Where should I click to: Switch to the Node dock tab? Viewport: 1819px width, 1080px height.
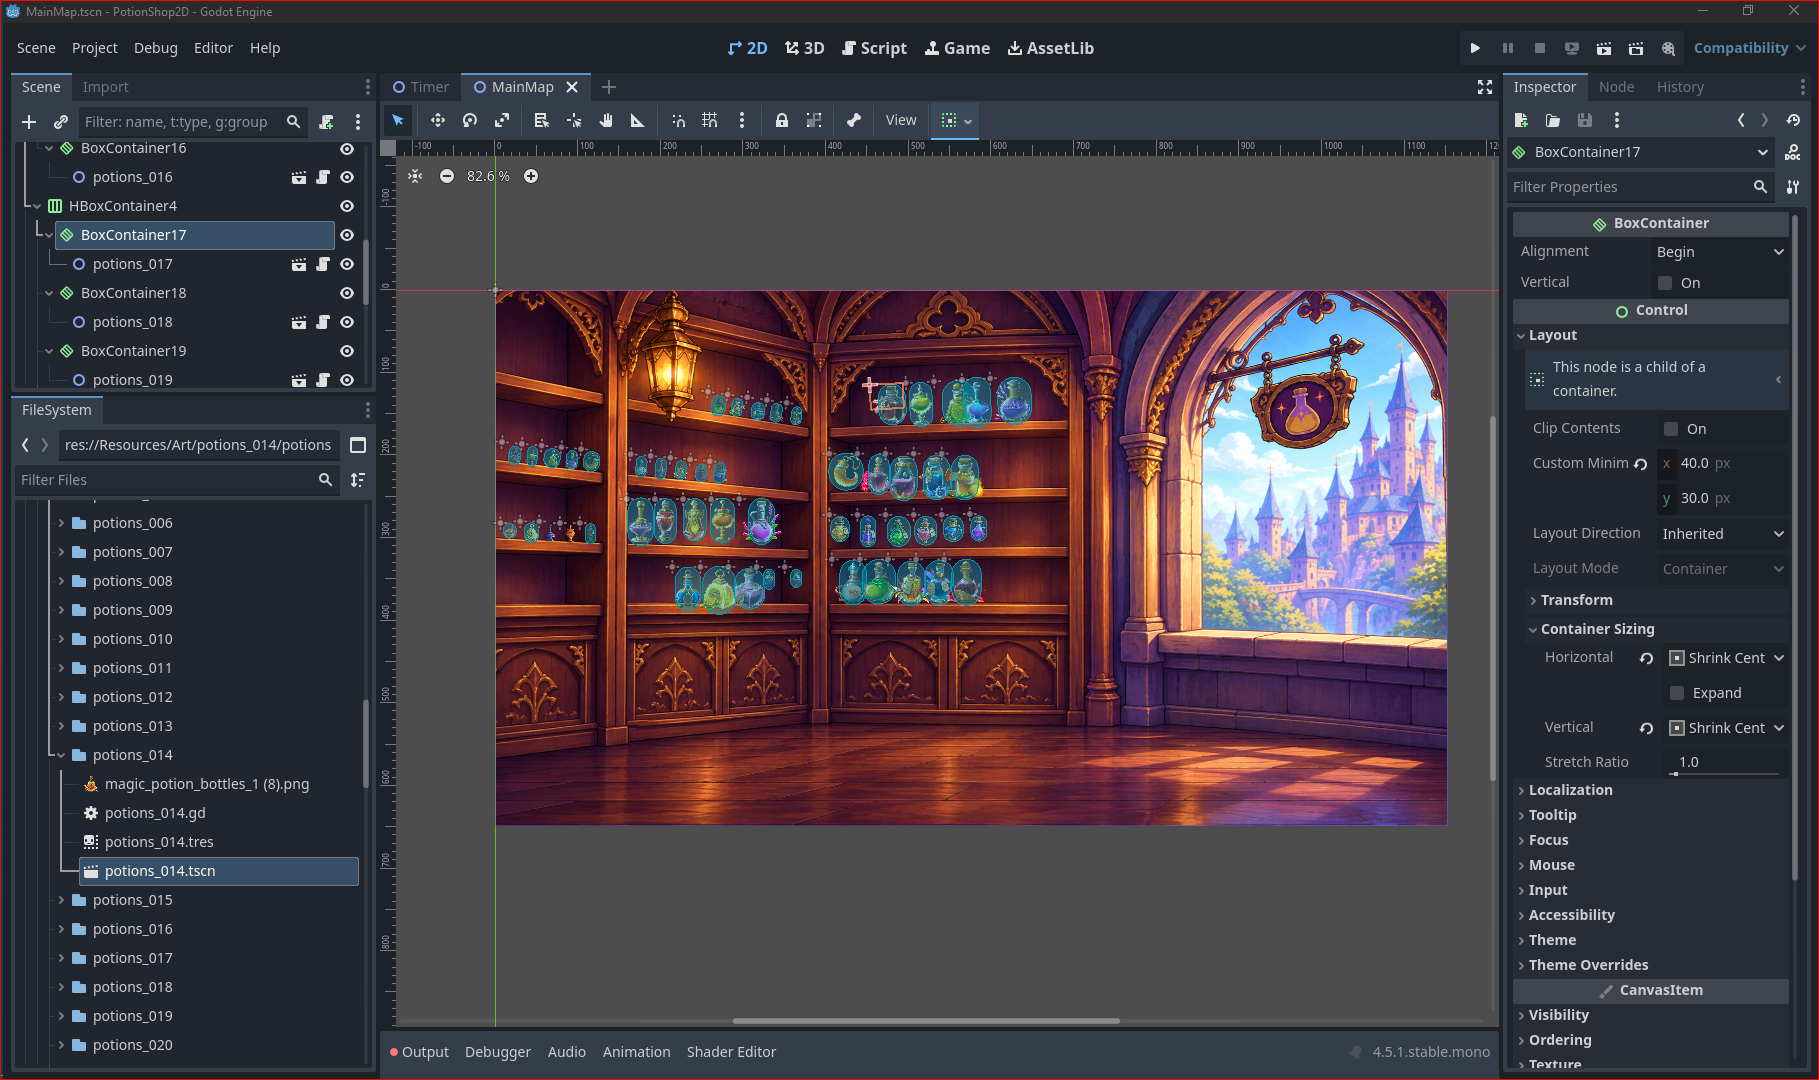pyautogui.click(x=1616, y=87)
